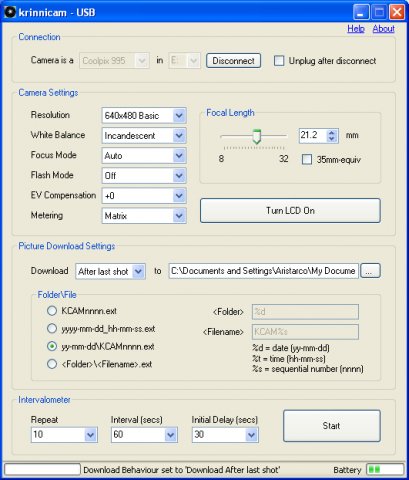The width and height of the screenshot is (409, 480).
Task: Minimize the krinnicam window
Action: pyautogui.click(x=361, y=12)
